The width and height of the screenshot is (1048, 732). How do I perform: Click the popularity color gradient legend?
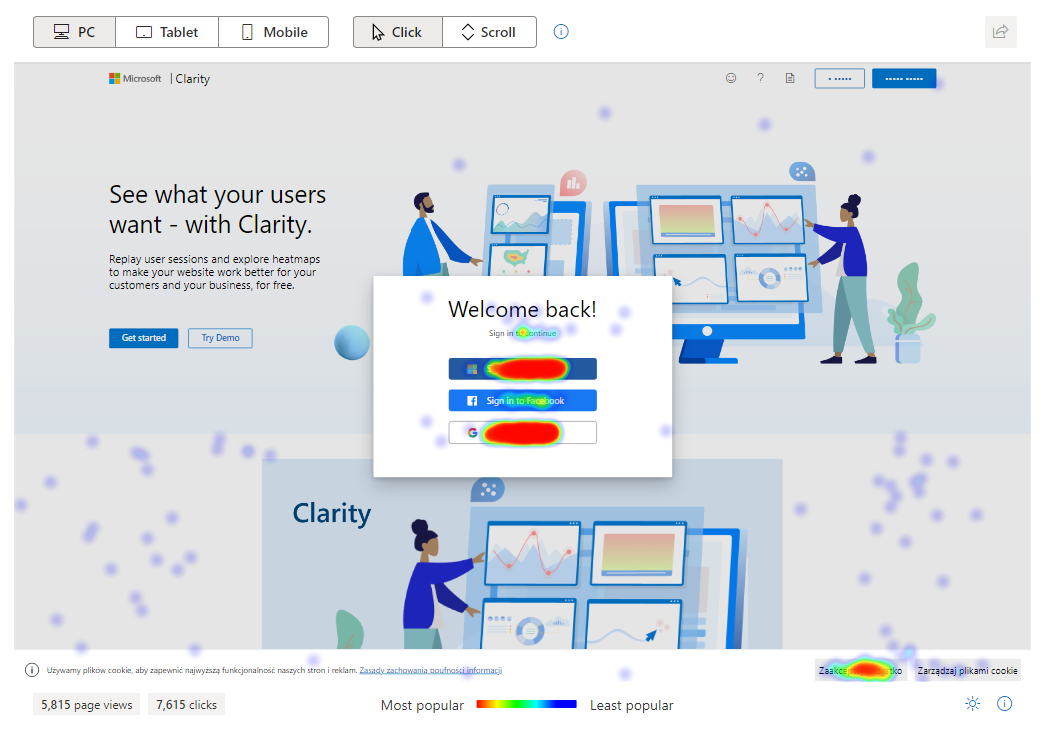pyautogui.click(x=526, y=704)
